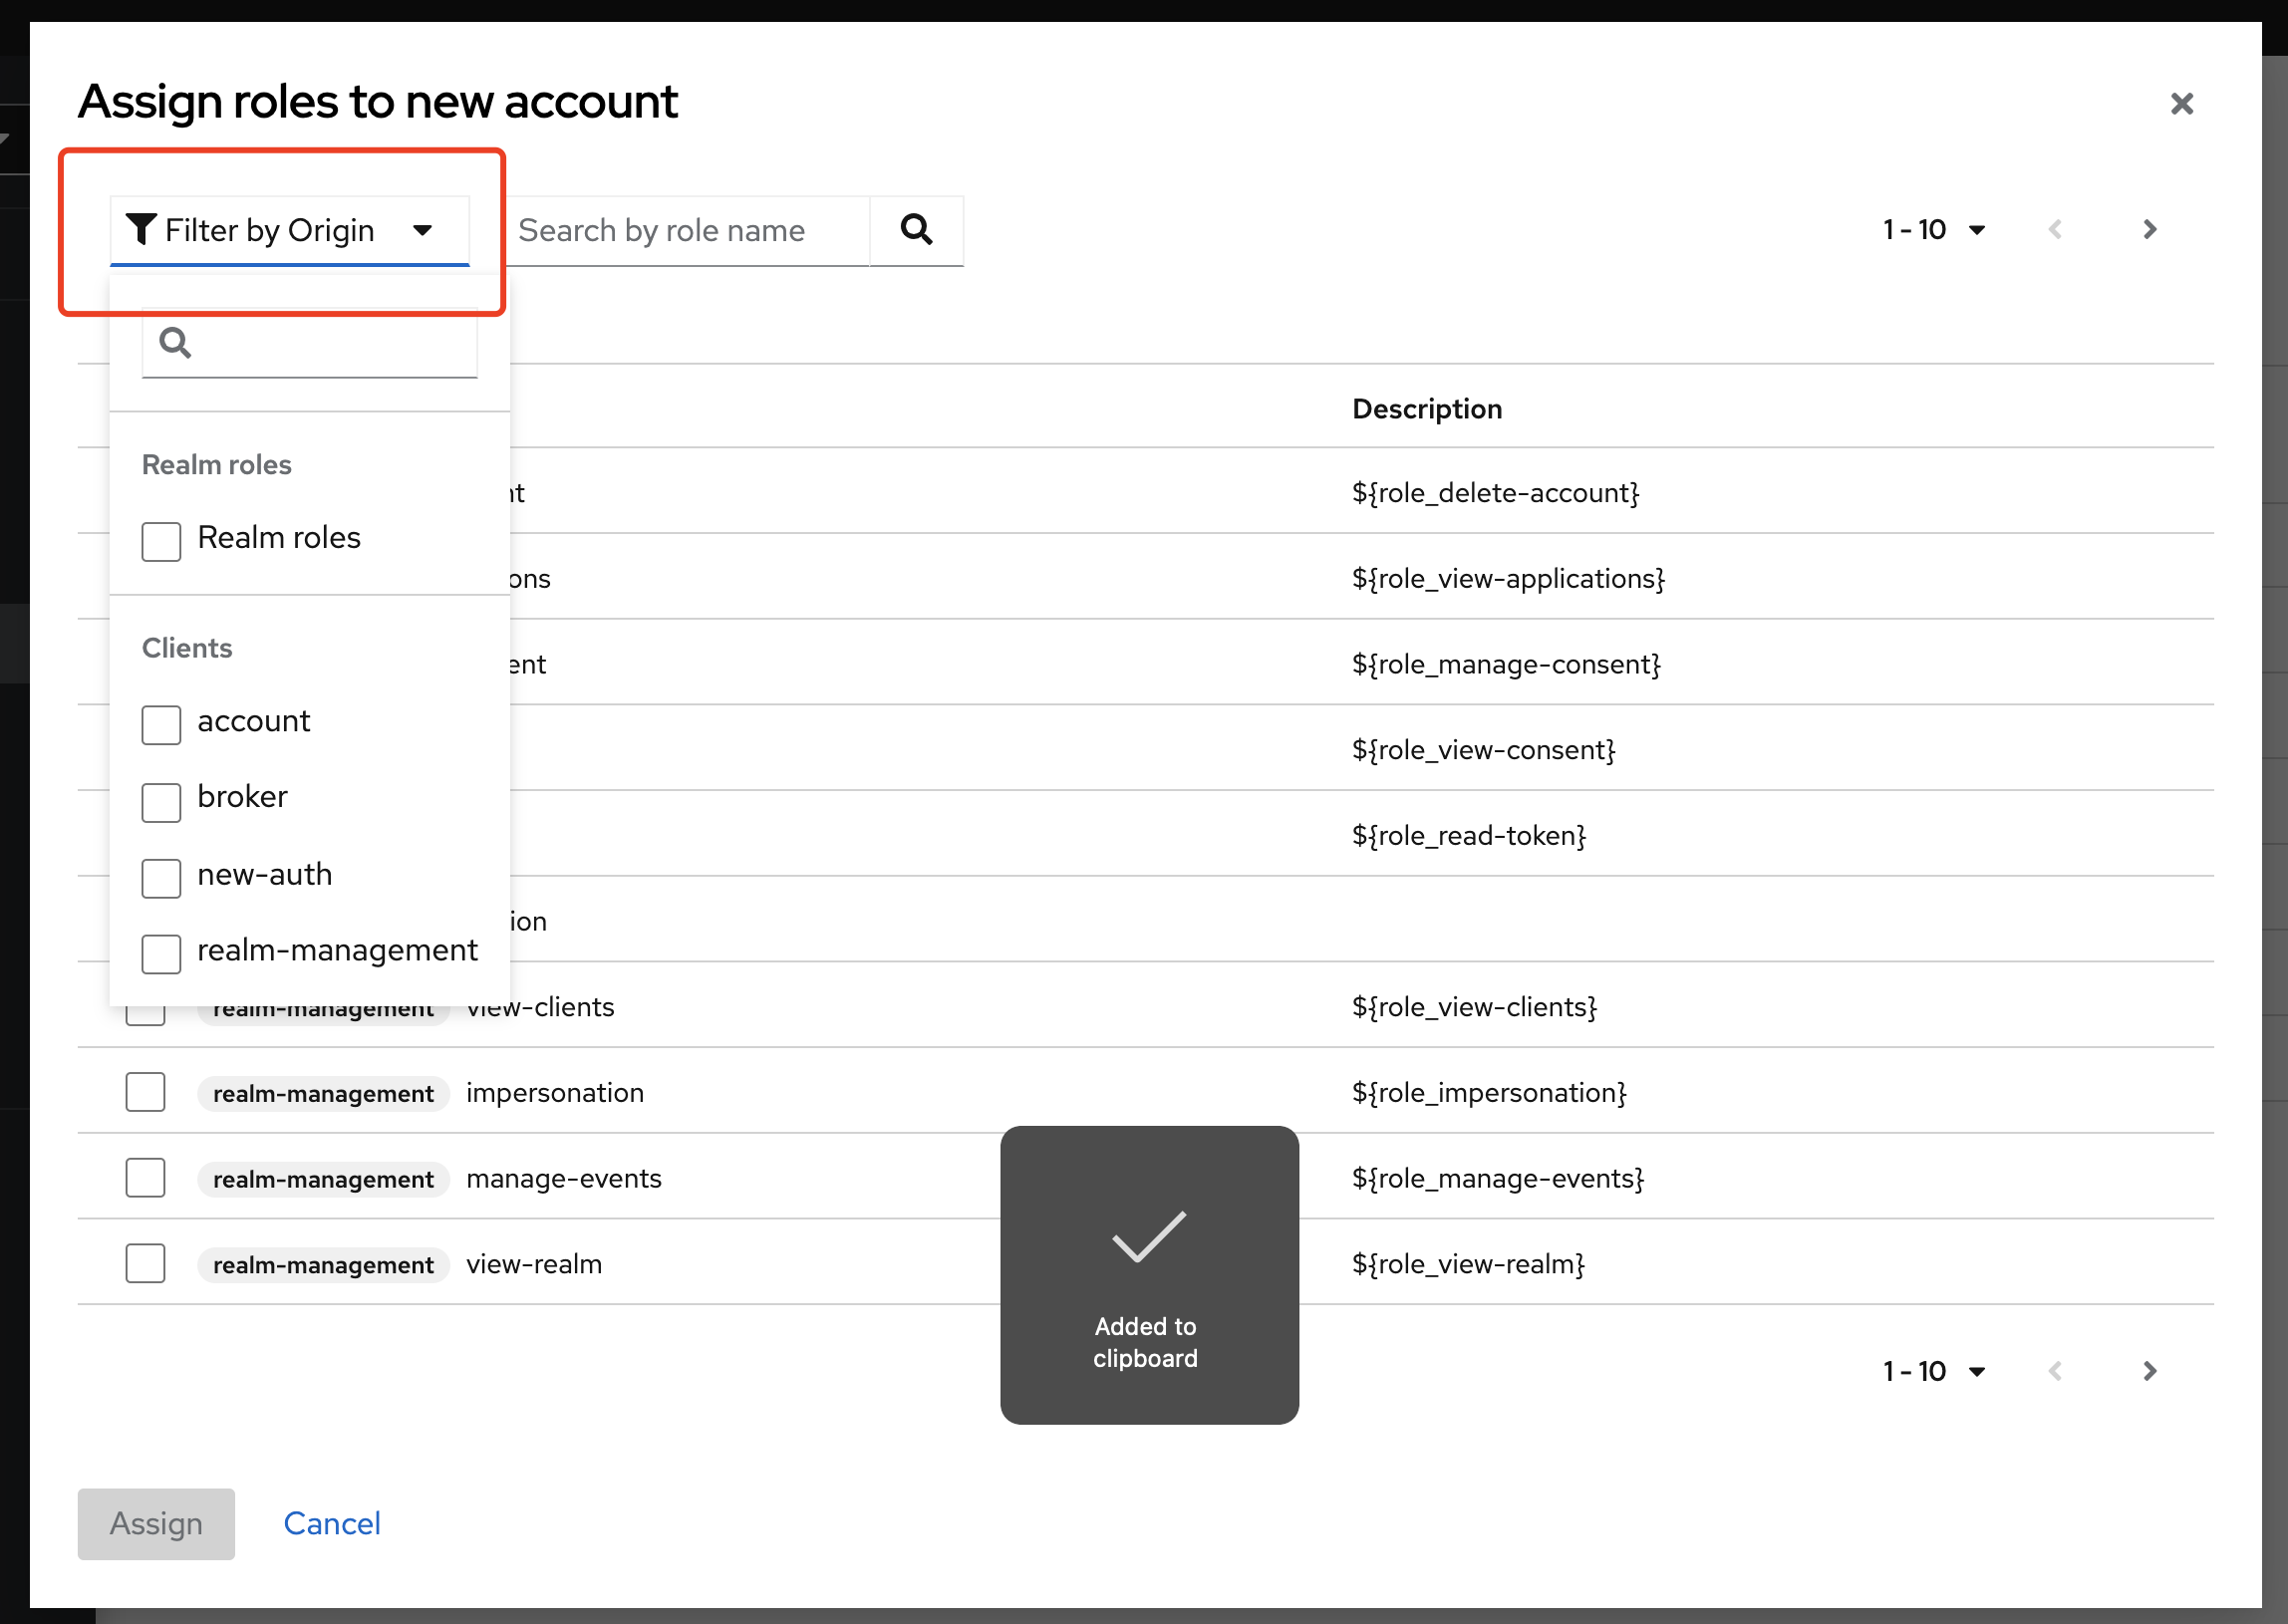The image size is (2288, 1624).
Task: Open the top 1-10 pagination dropdown
Action: tap(1934, 229)
